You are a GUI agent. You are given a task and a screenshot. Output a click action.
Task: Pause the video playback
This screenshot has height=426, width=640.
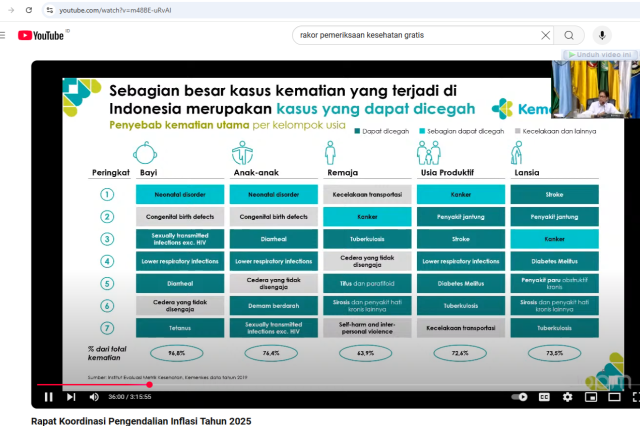pyautogui.click(x=48, y=397)
